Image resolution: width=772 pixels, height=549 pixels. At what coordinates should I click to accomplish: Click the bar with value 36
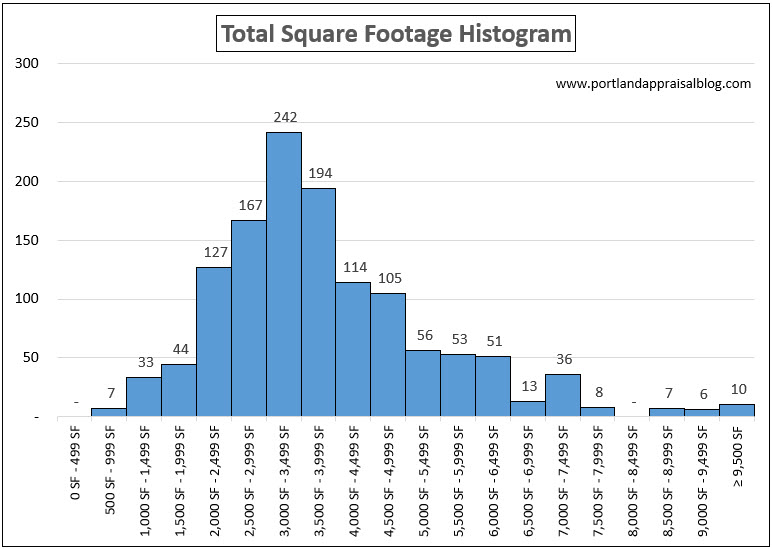coord(562,395)
